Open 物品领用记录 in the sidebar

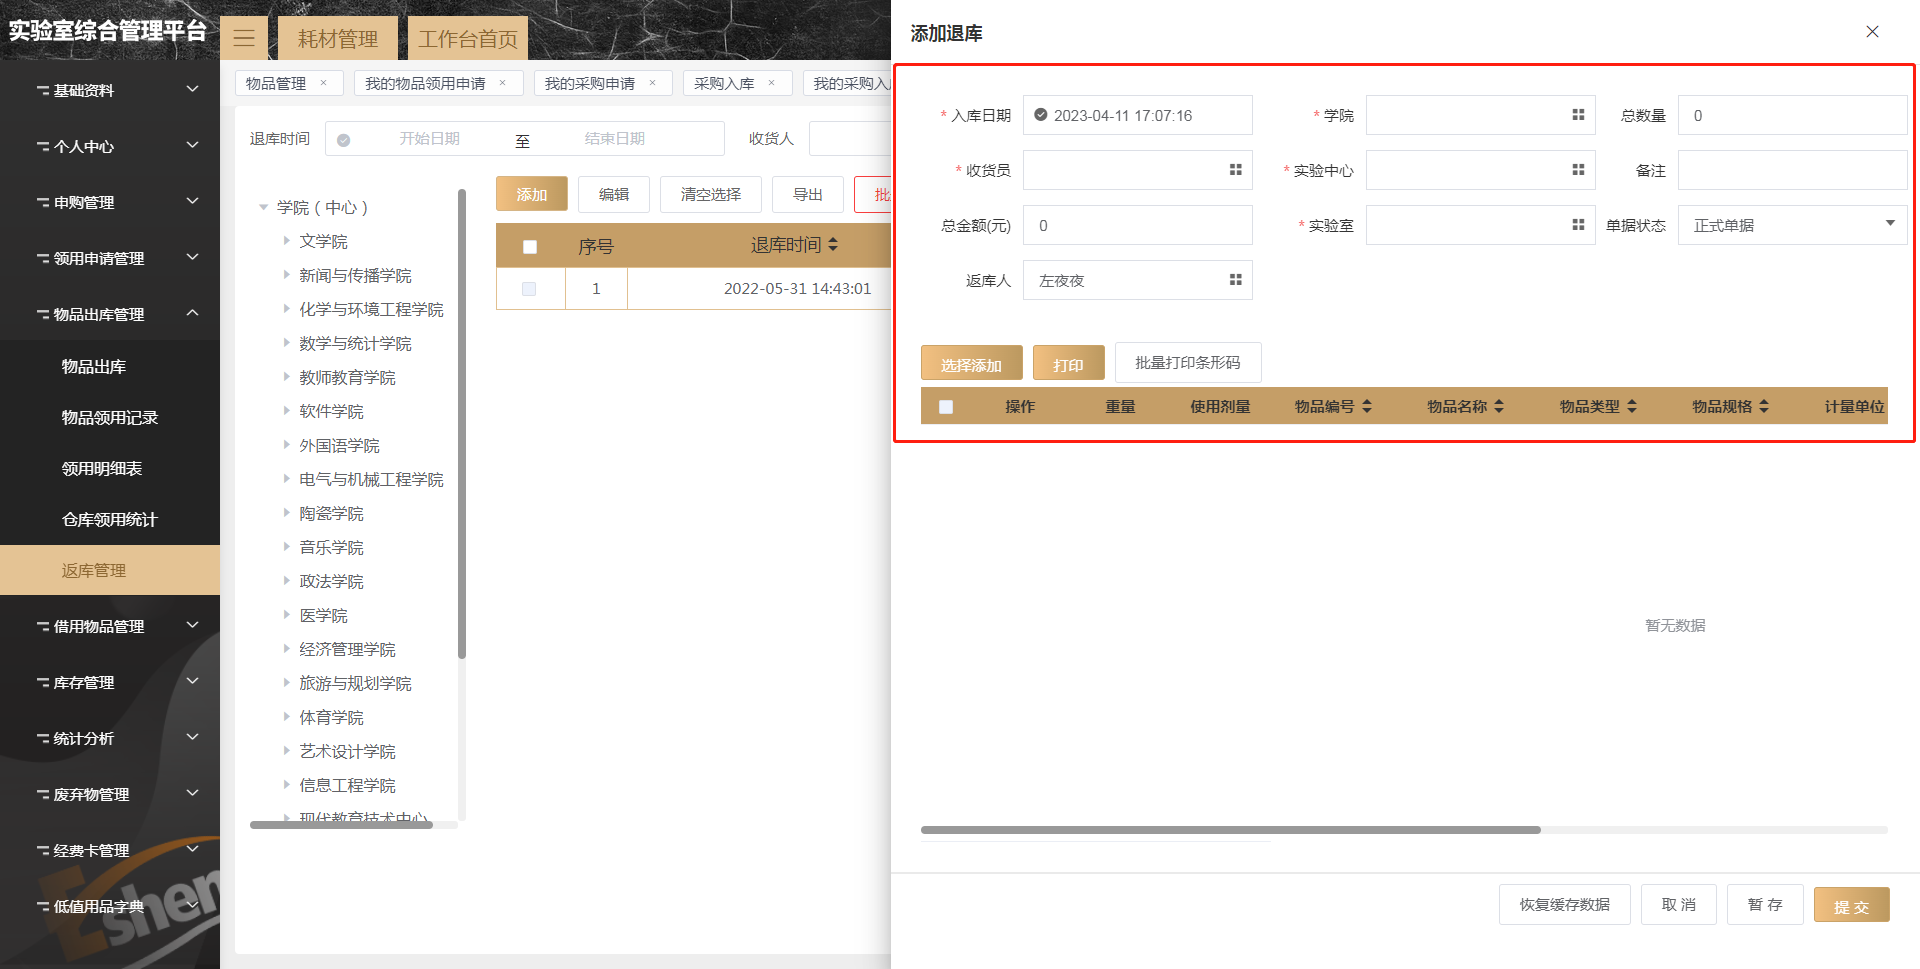pos(110,418)
